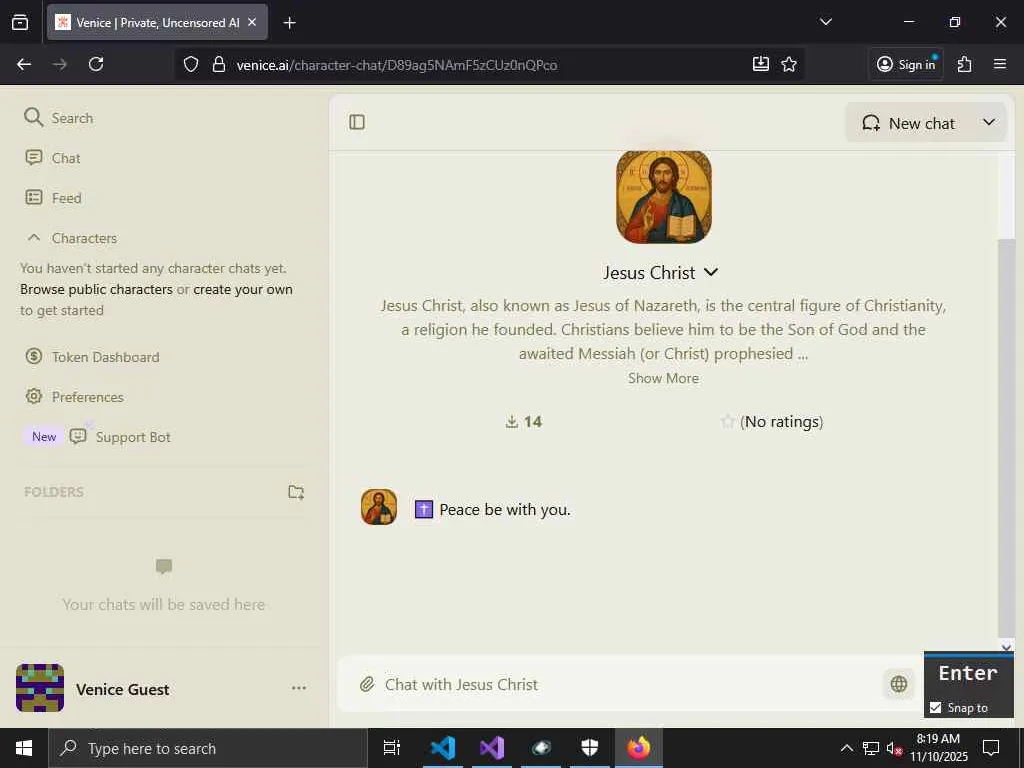Click Show More in character description
The image size is (1024, 768).
tap(663, 378)
